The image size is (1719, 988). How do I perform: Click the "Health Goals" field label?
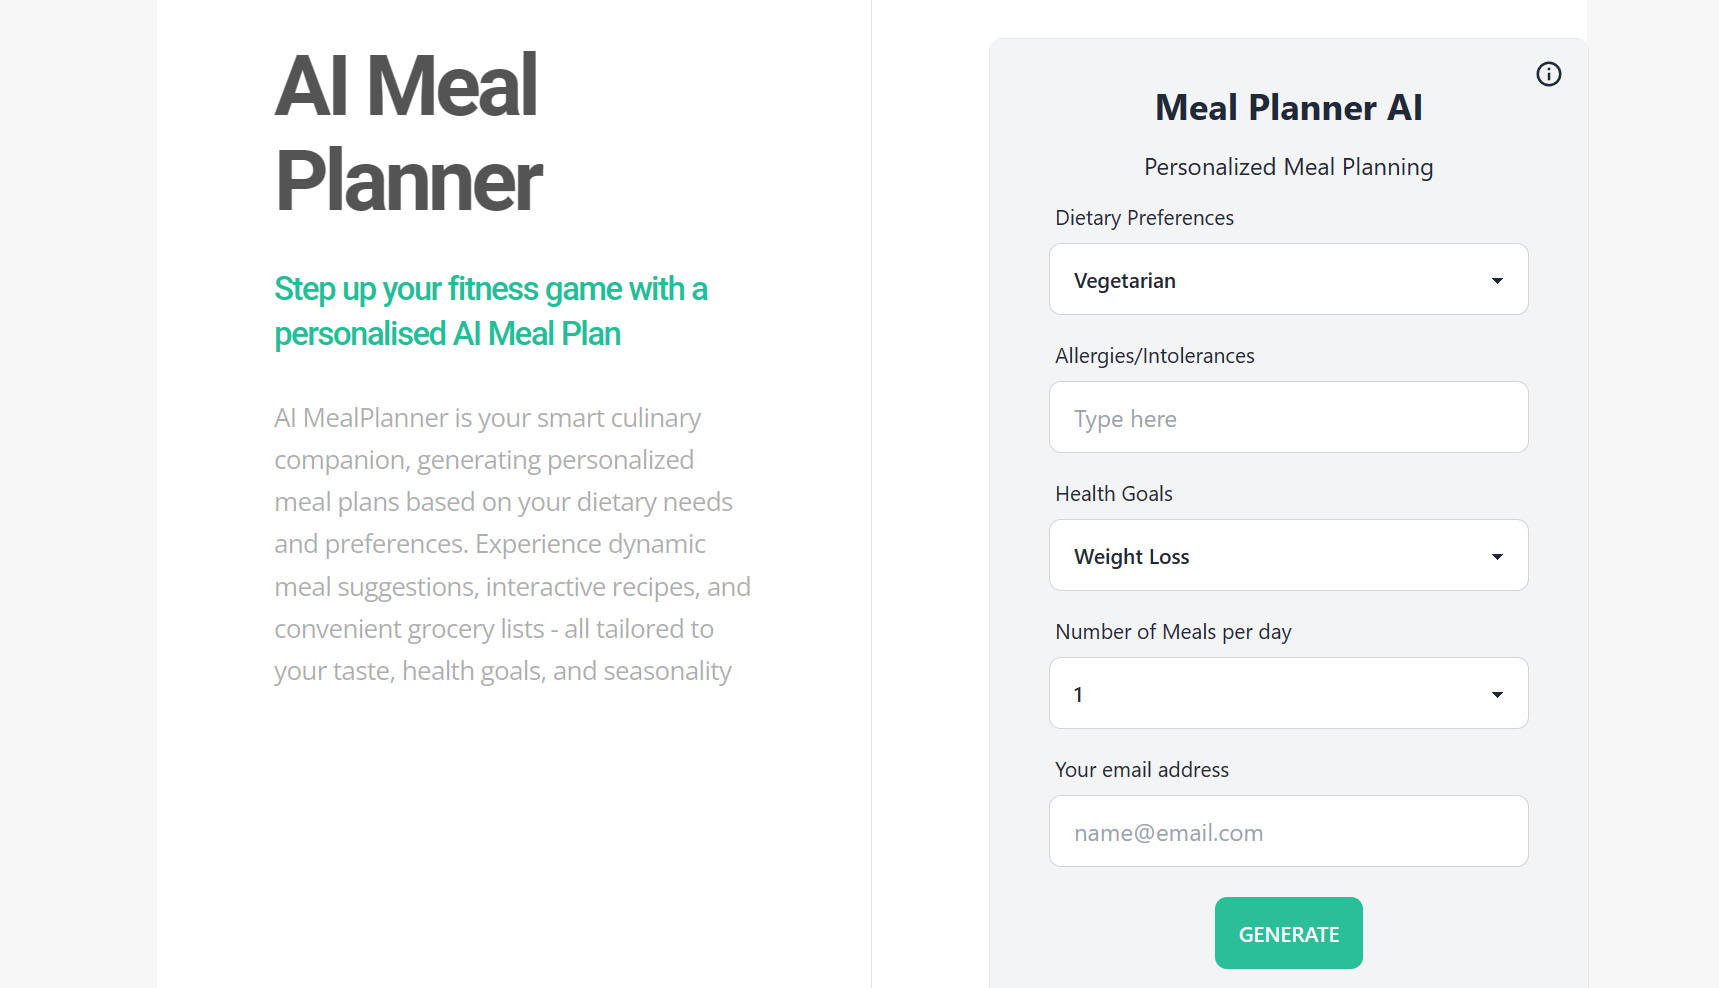click(x=1113, y=494)
